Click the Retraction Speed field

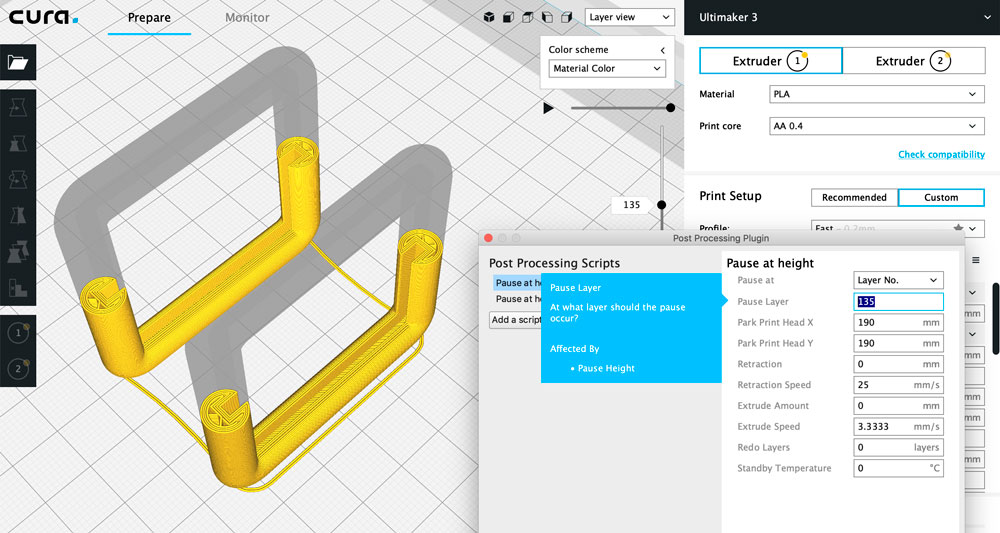coord(898,384)
